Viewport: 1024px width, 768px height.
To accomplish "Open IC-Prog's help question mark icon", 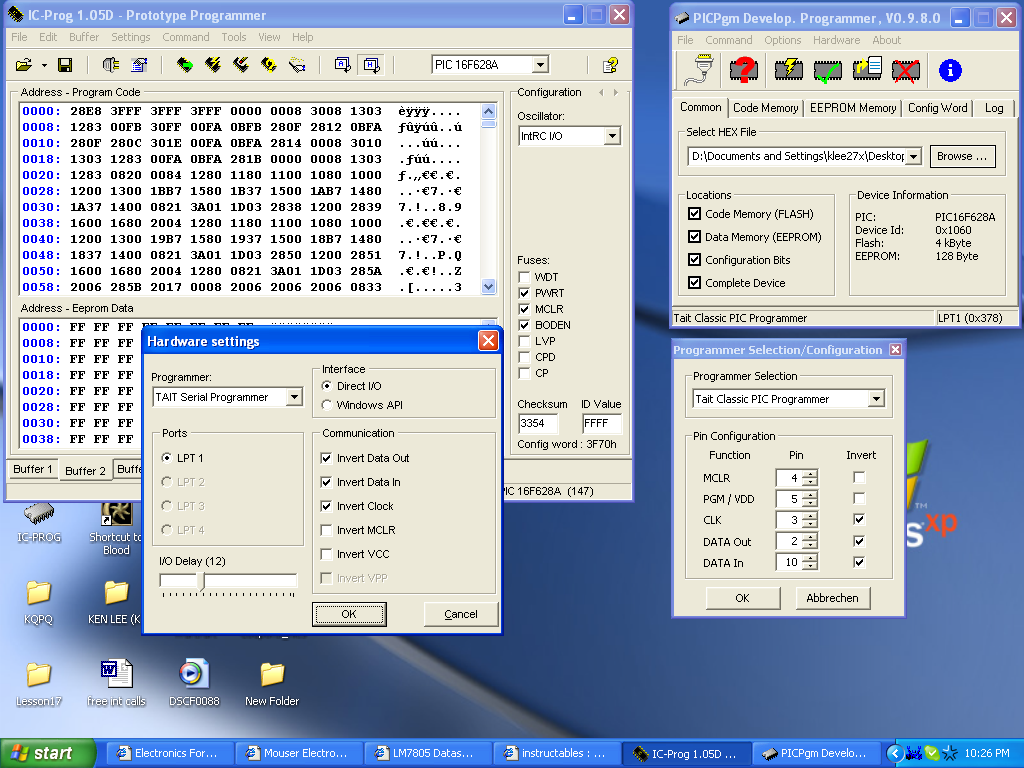I will click(x=611, y=65).
